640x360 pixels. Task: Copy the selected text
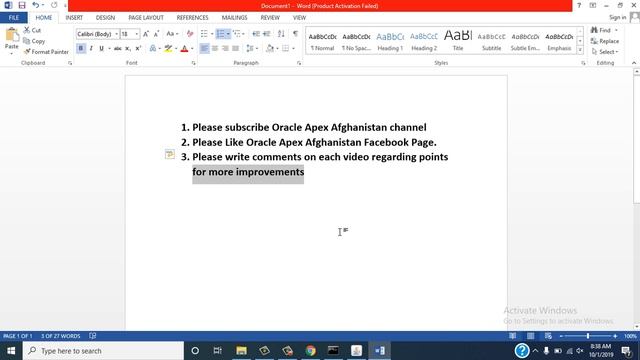pyautogui.click(x=34, y=41)
